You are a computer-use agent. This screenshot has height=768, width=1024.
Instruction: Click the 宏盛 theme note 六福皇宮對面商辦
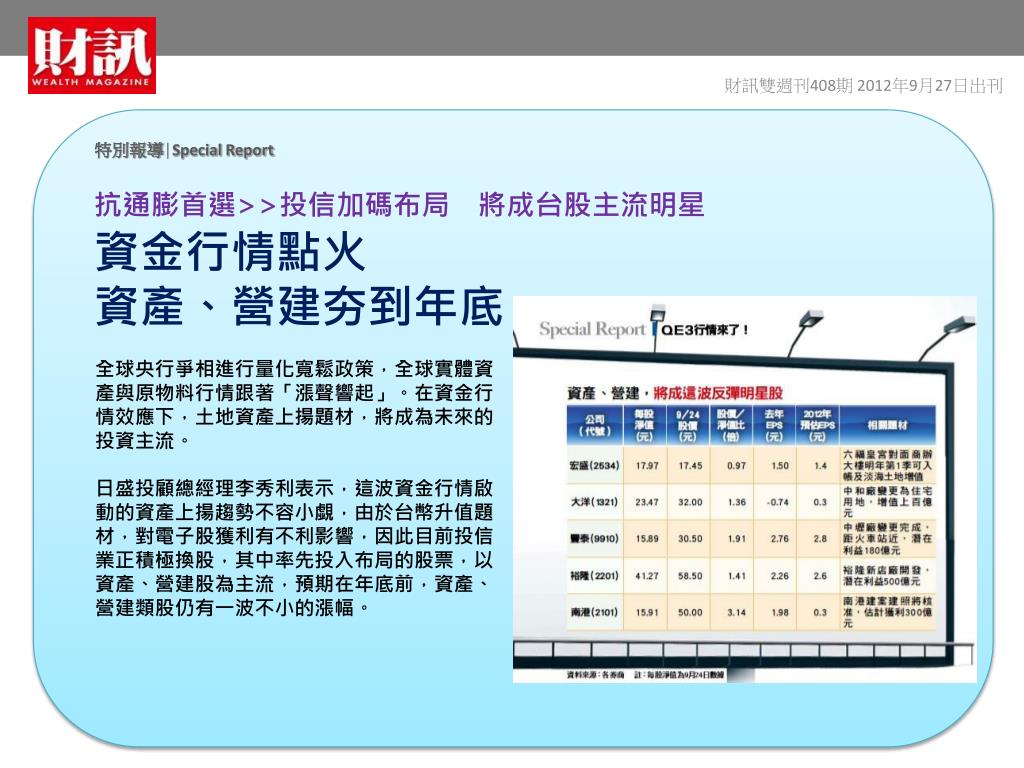pyautogui.click(x=888, y=465)
